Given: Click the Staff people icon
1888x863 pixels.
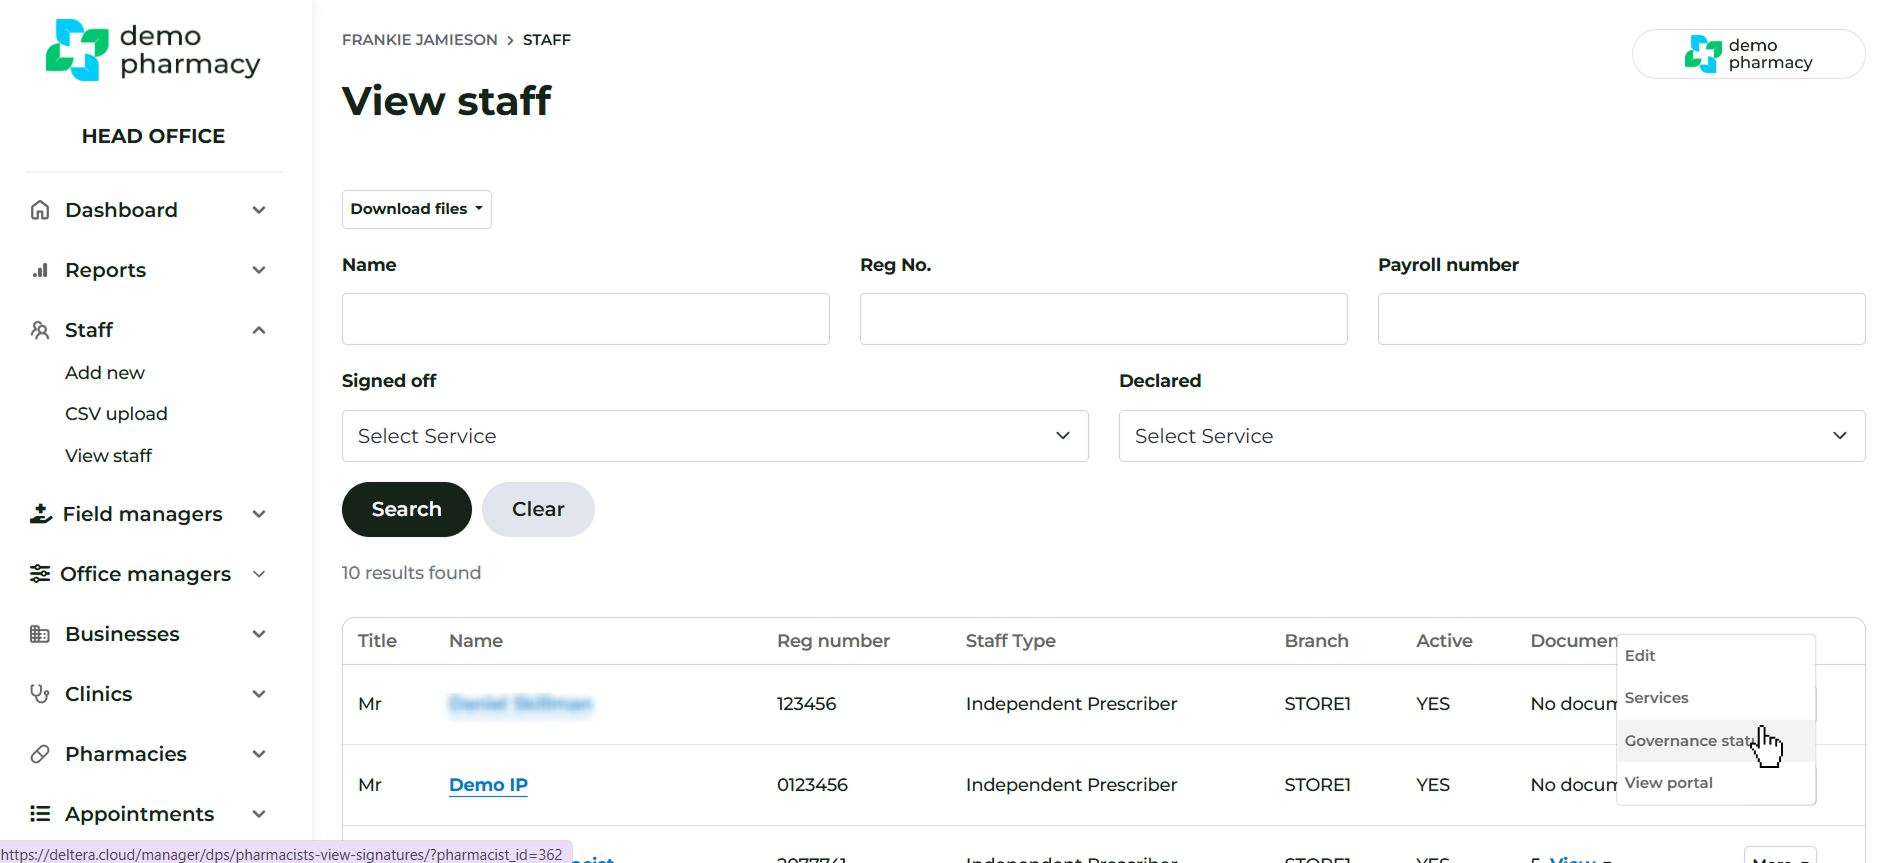Looking at the screenshot, I should [x=40, y=330].
